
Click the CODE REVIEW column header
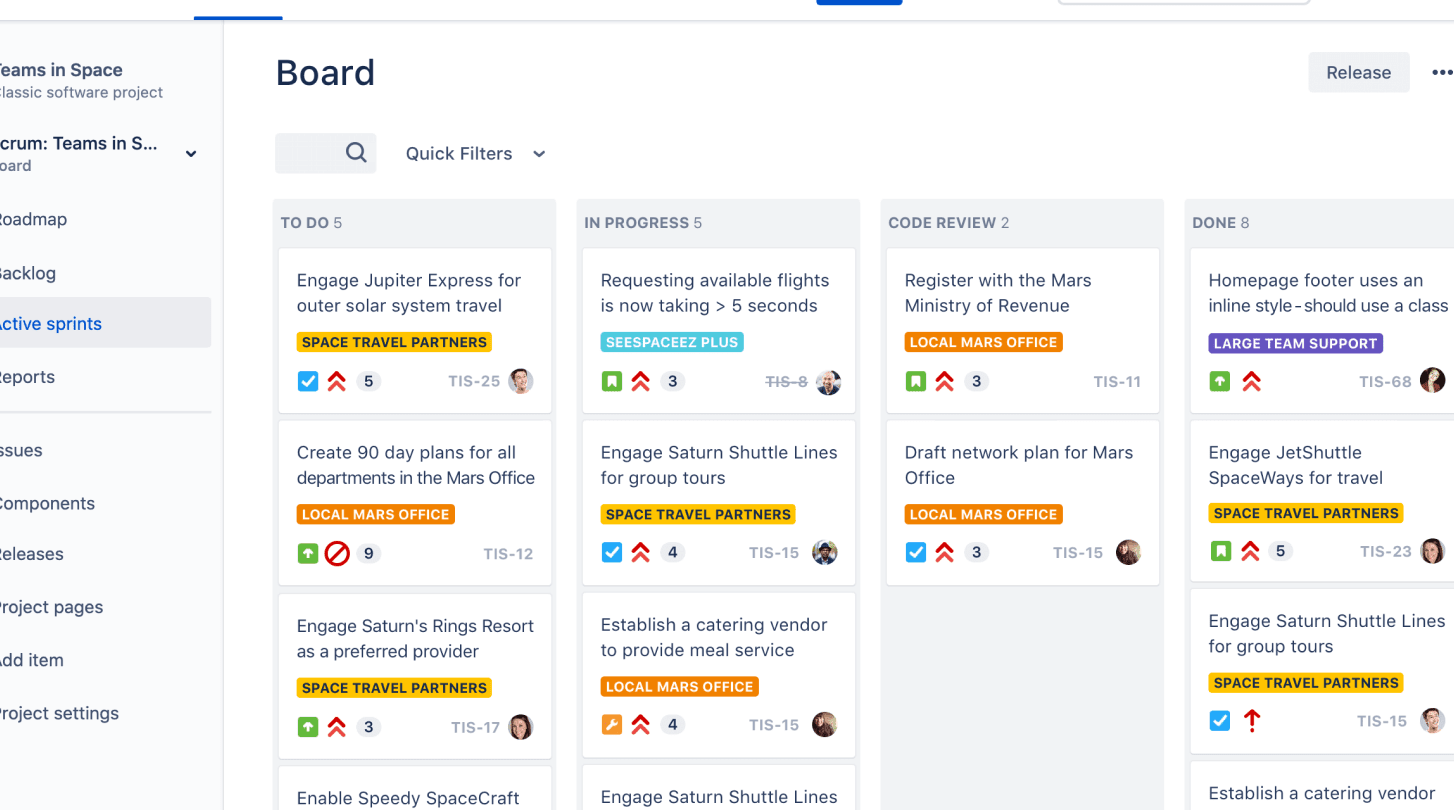tap(949, 223)
